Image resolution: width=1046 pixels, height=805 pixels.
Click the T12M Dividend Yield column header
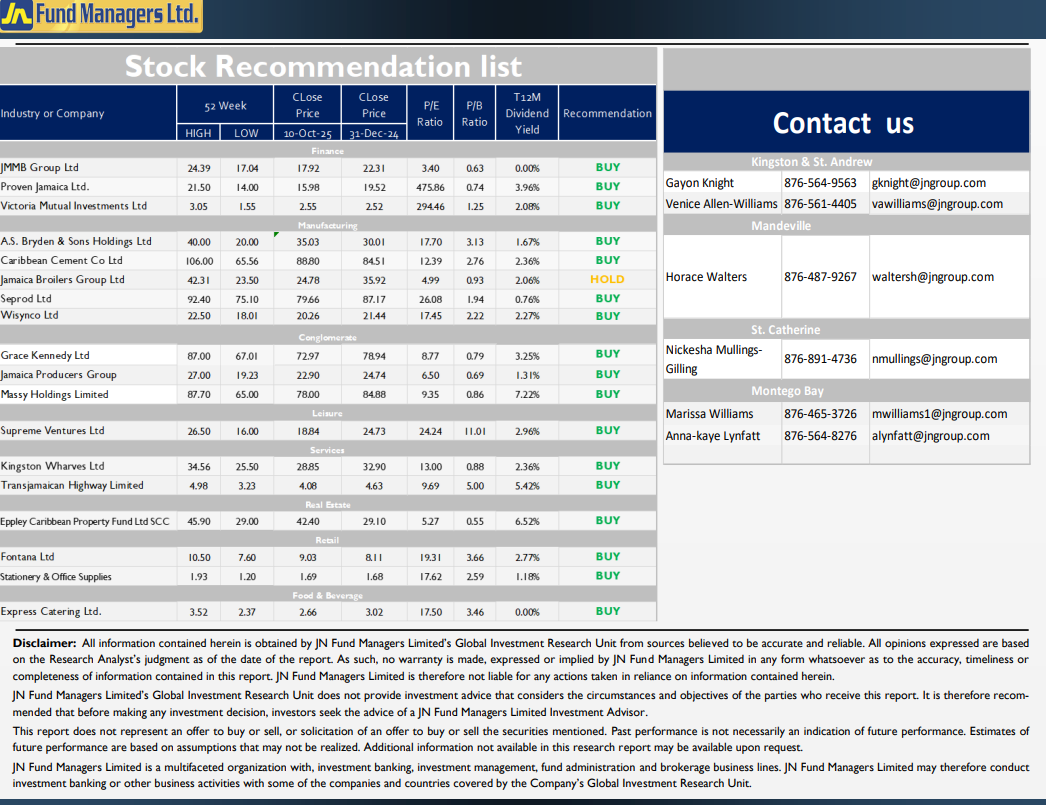tap(527, 114)
